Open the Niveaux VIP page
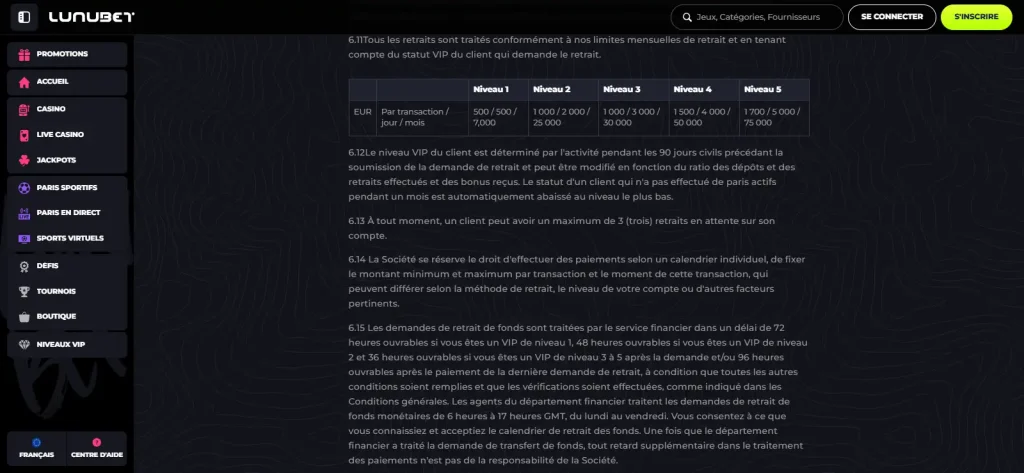Screen dimensions: 1024x473 tap(67, 344)
